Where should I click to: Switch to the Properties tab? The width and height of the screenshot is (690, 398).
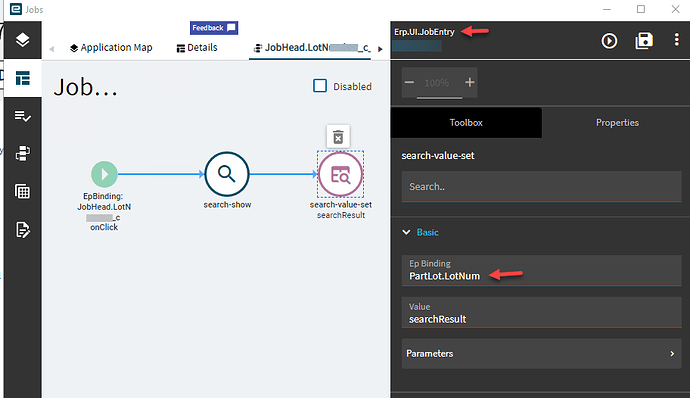point(617,123)
